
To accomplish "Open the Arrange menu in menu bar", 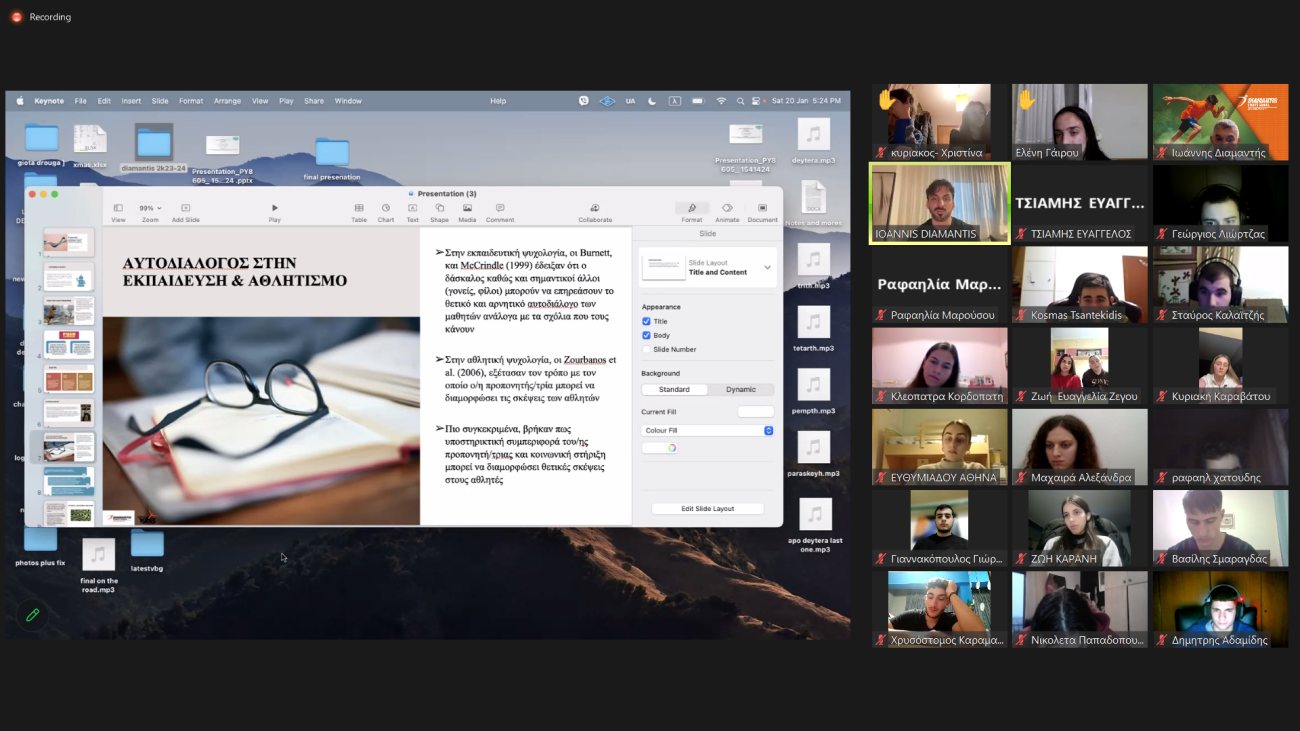I will (x=227, y=101).
